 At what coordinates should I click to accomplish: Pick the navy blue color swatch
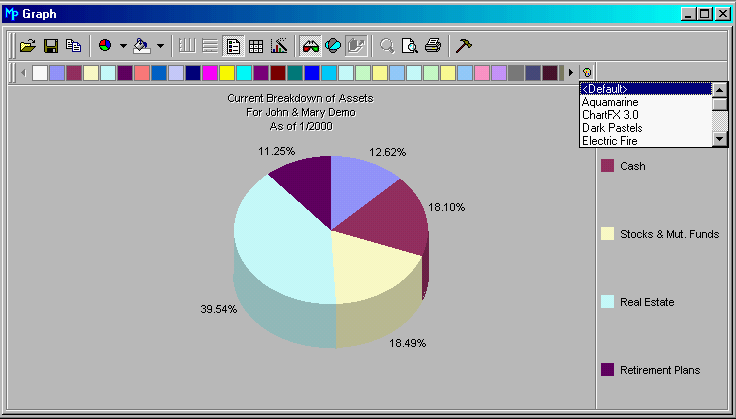[193, 73]
